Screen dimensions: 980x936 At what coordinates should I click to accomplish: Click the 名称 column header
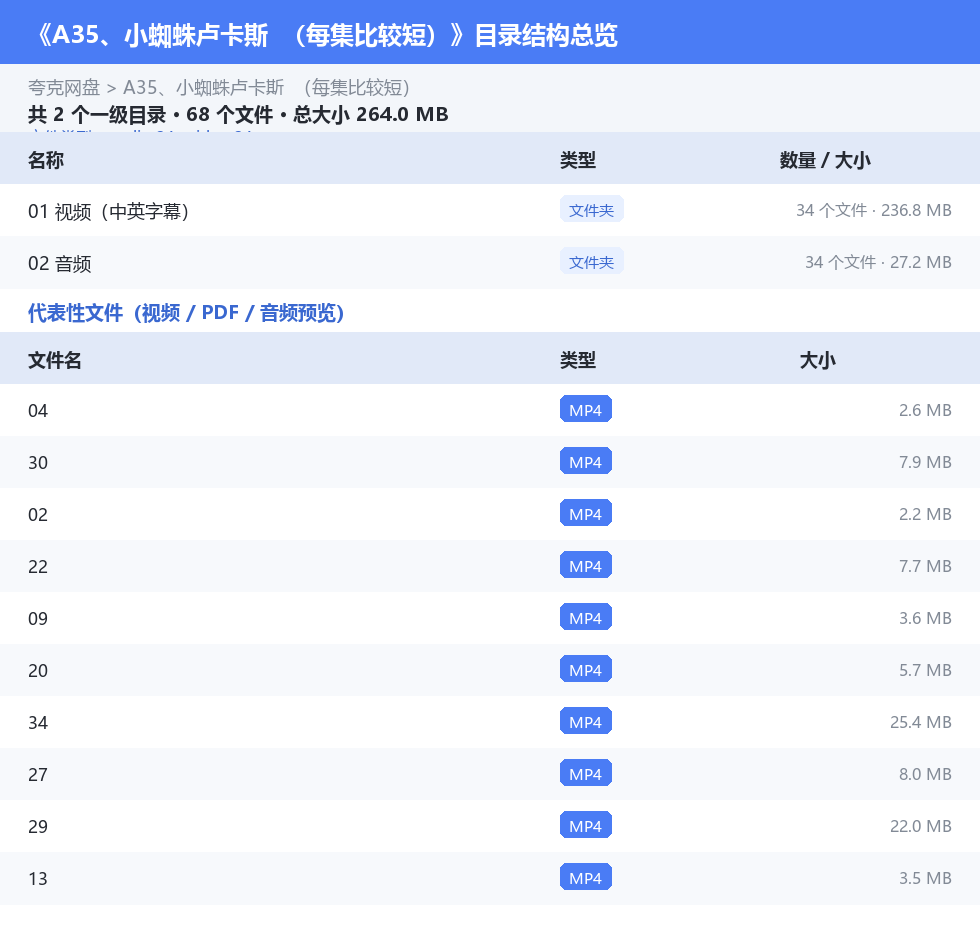pyautogui.click(x=46, y=160)
